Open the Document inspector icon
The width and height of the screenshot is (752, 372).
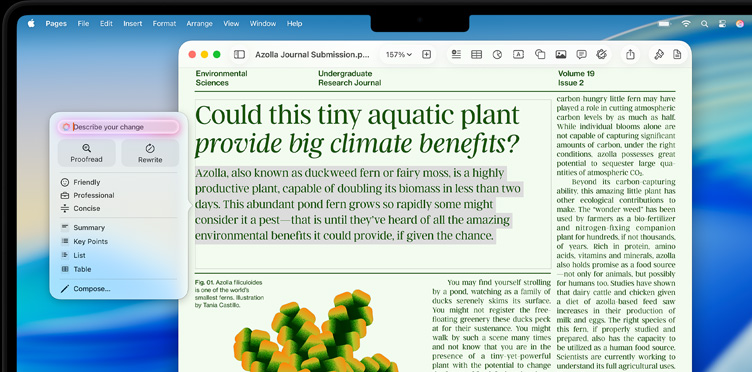click(677, 55)
